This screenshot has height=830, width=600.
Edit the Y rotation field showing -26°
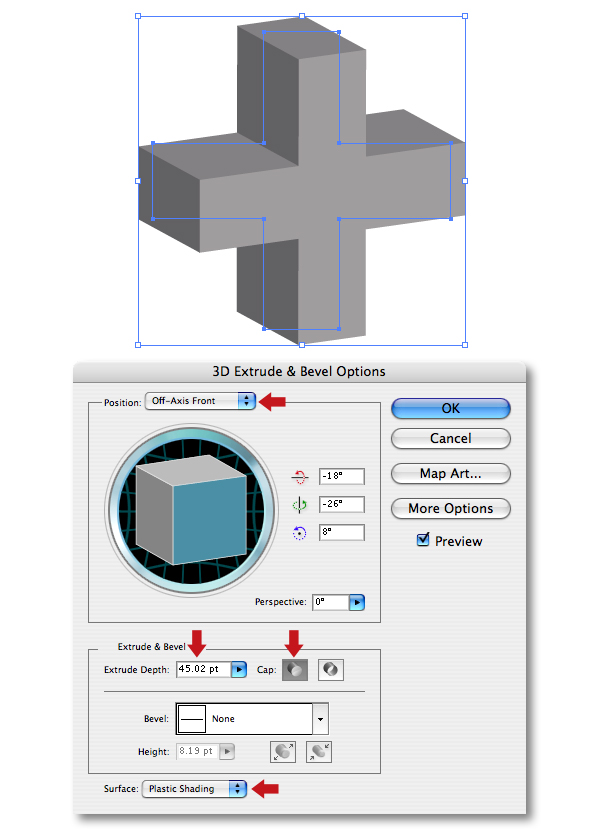(342, 504)
